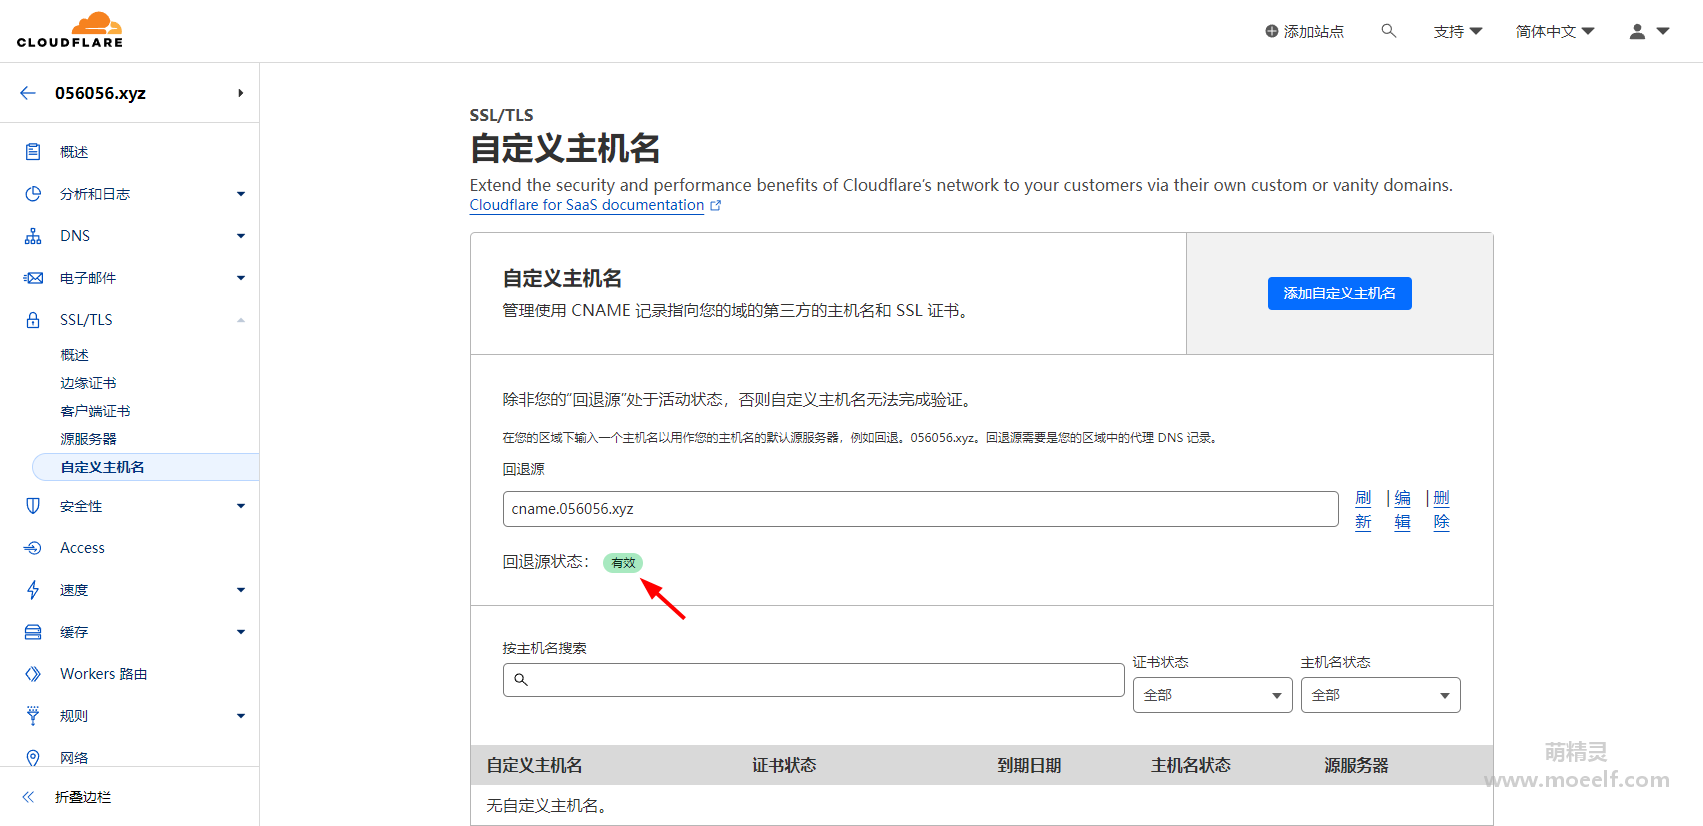Click the 编辑 link for fallback origin
1703x826 pixels.
pos(1402,510)
